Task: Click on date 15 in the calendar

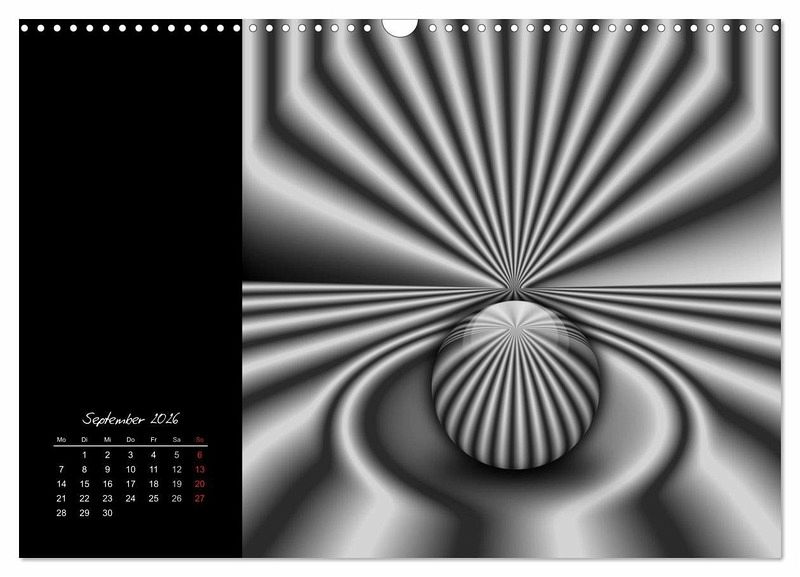Action: point(84,484)
